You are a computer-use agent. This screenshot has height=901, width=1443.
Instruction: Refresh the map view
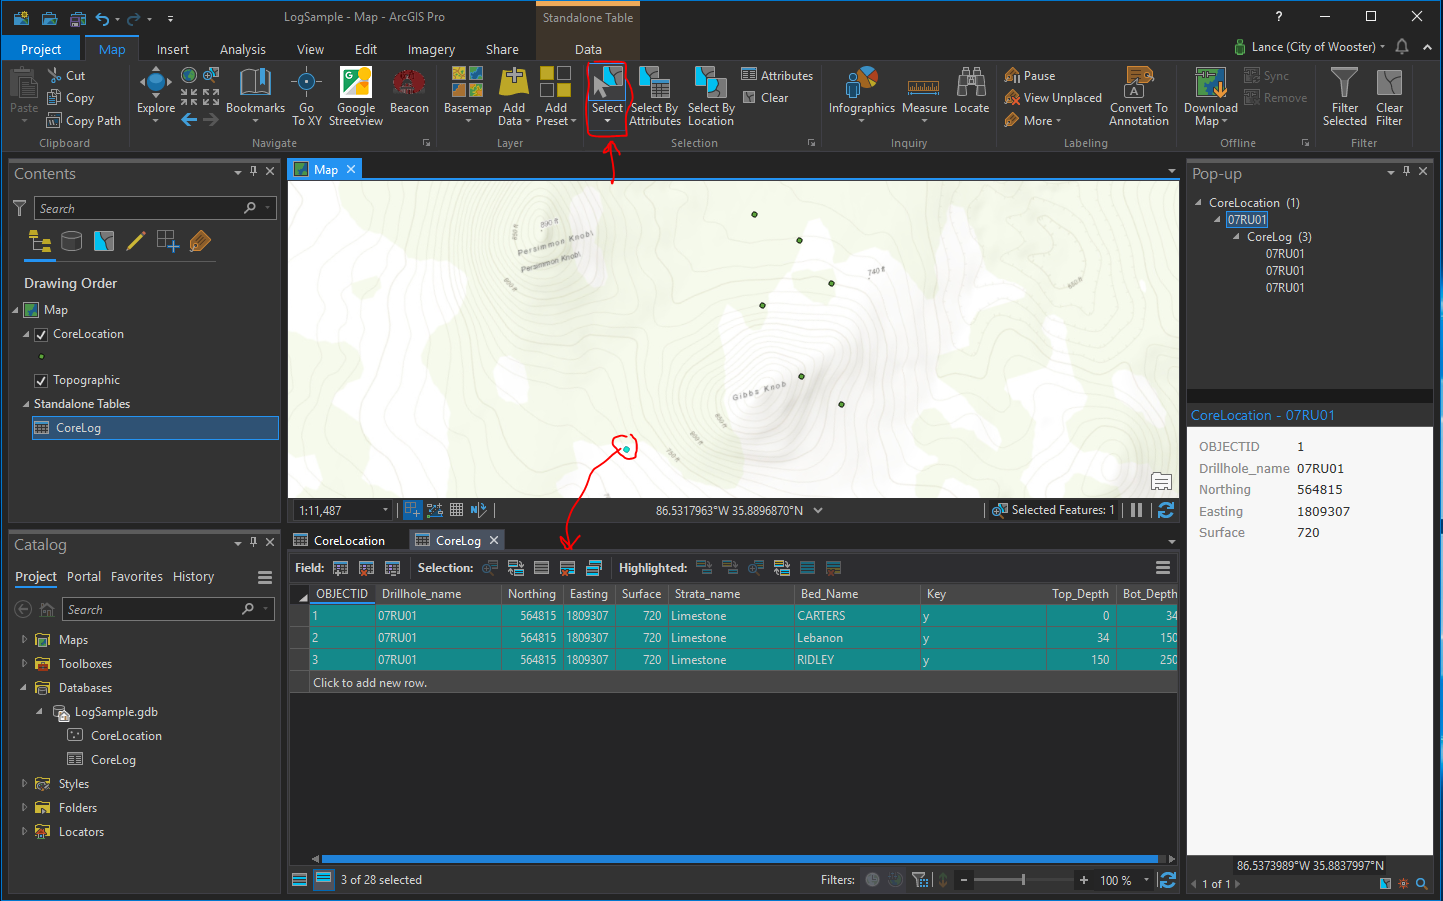point(1166,510)
